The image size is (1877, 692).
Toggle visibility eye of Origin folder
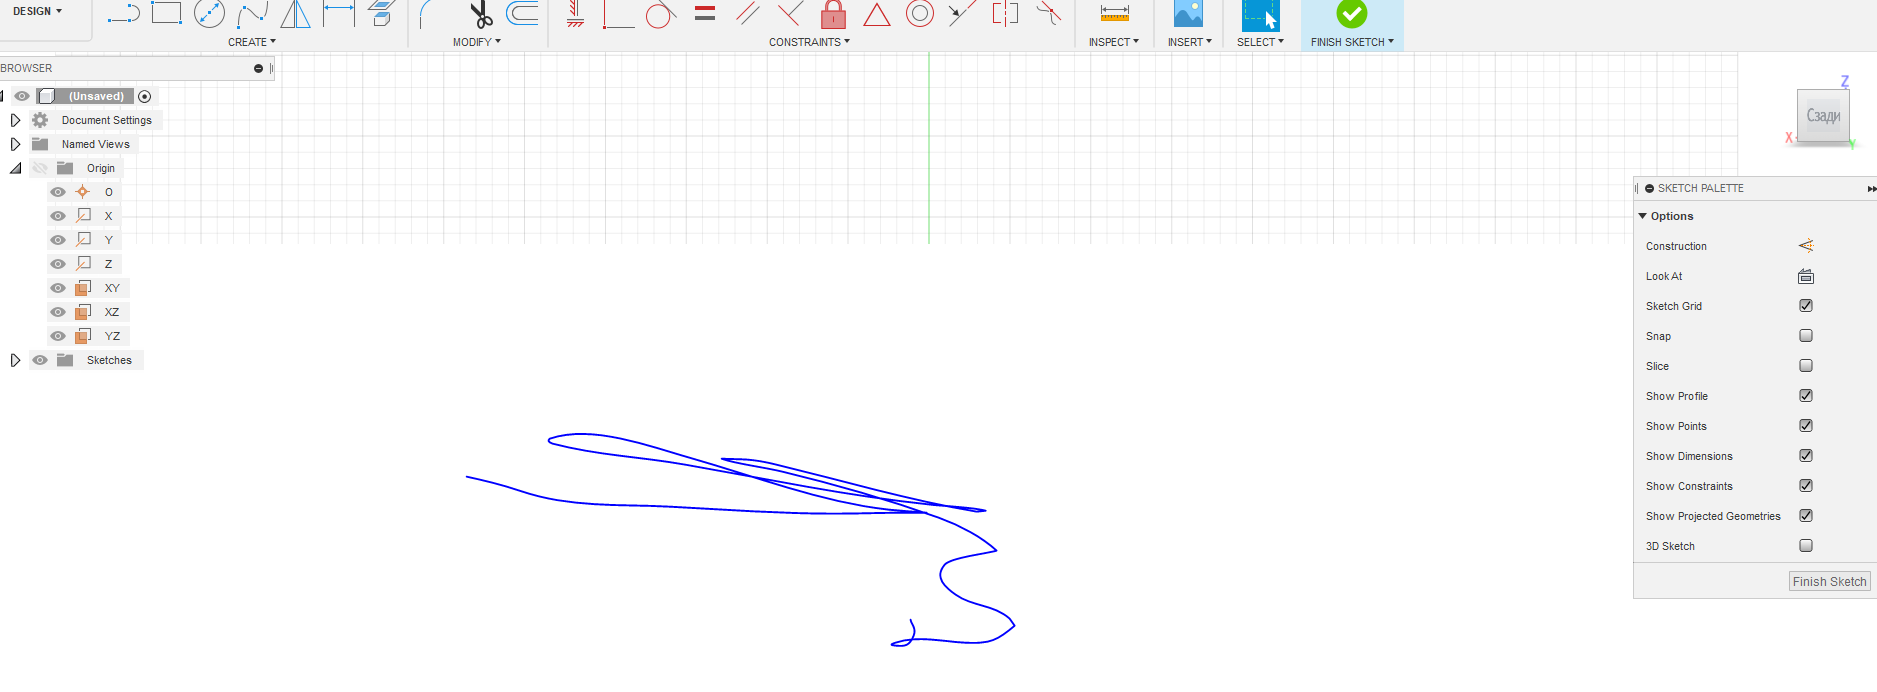[40, 168]
